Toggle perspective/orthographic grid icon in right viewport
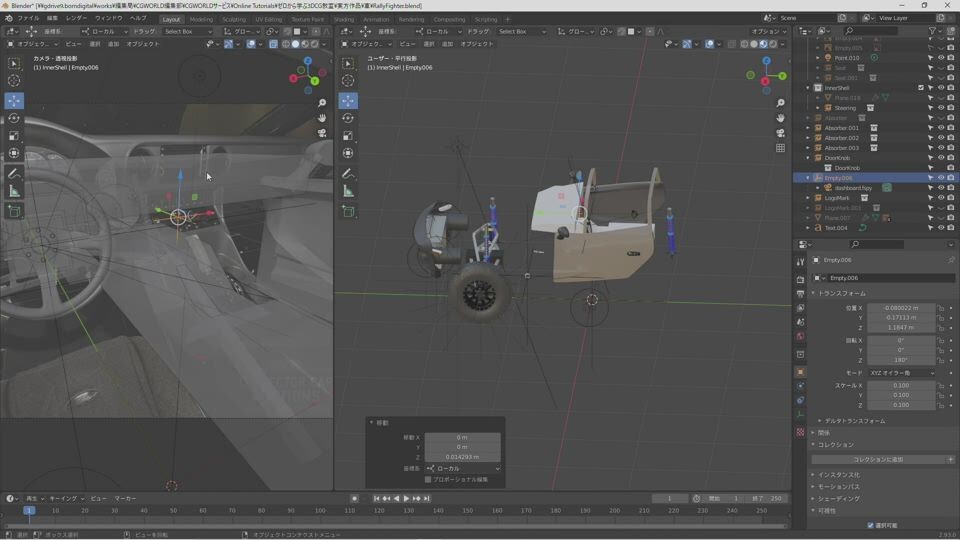Screen dimensions: 960x540 (x=780, y=148)
